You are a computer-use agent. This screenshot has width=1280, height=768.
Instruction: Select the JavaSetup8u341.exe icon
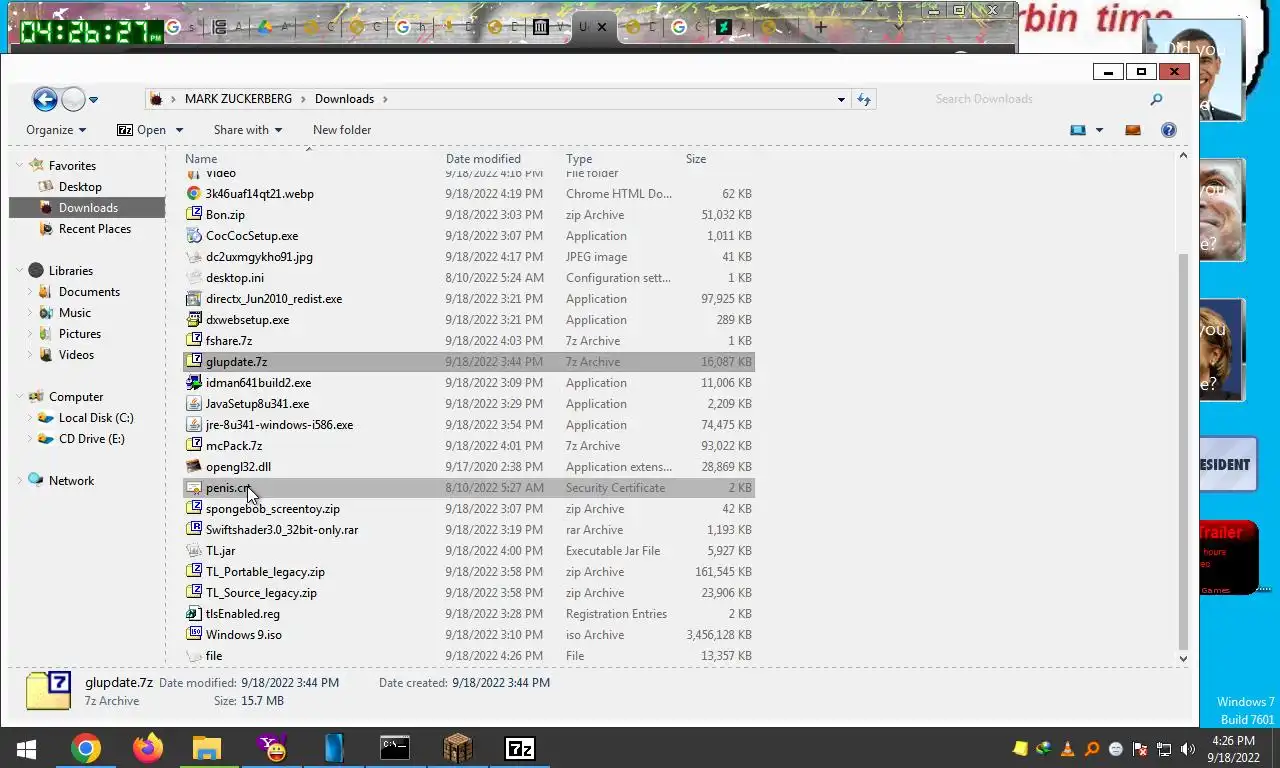pyautogui.click(x=195, y=404)
